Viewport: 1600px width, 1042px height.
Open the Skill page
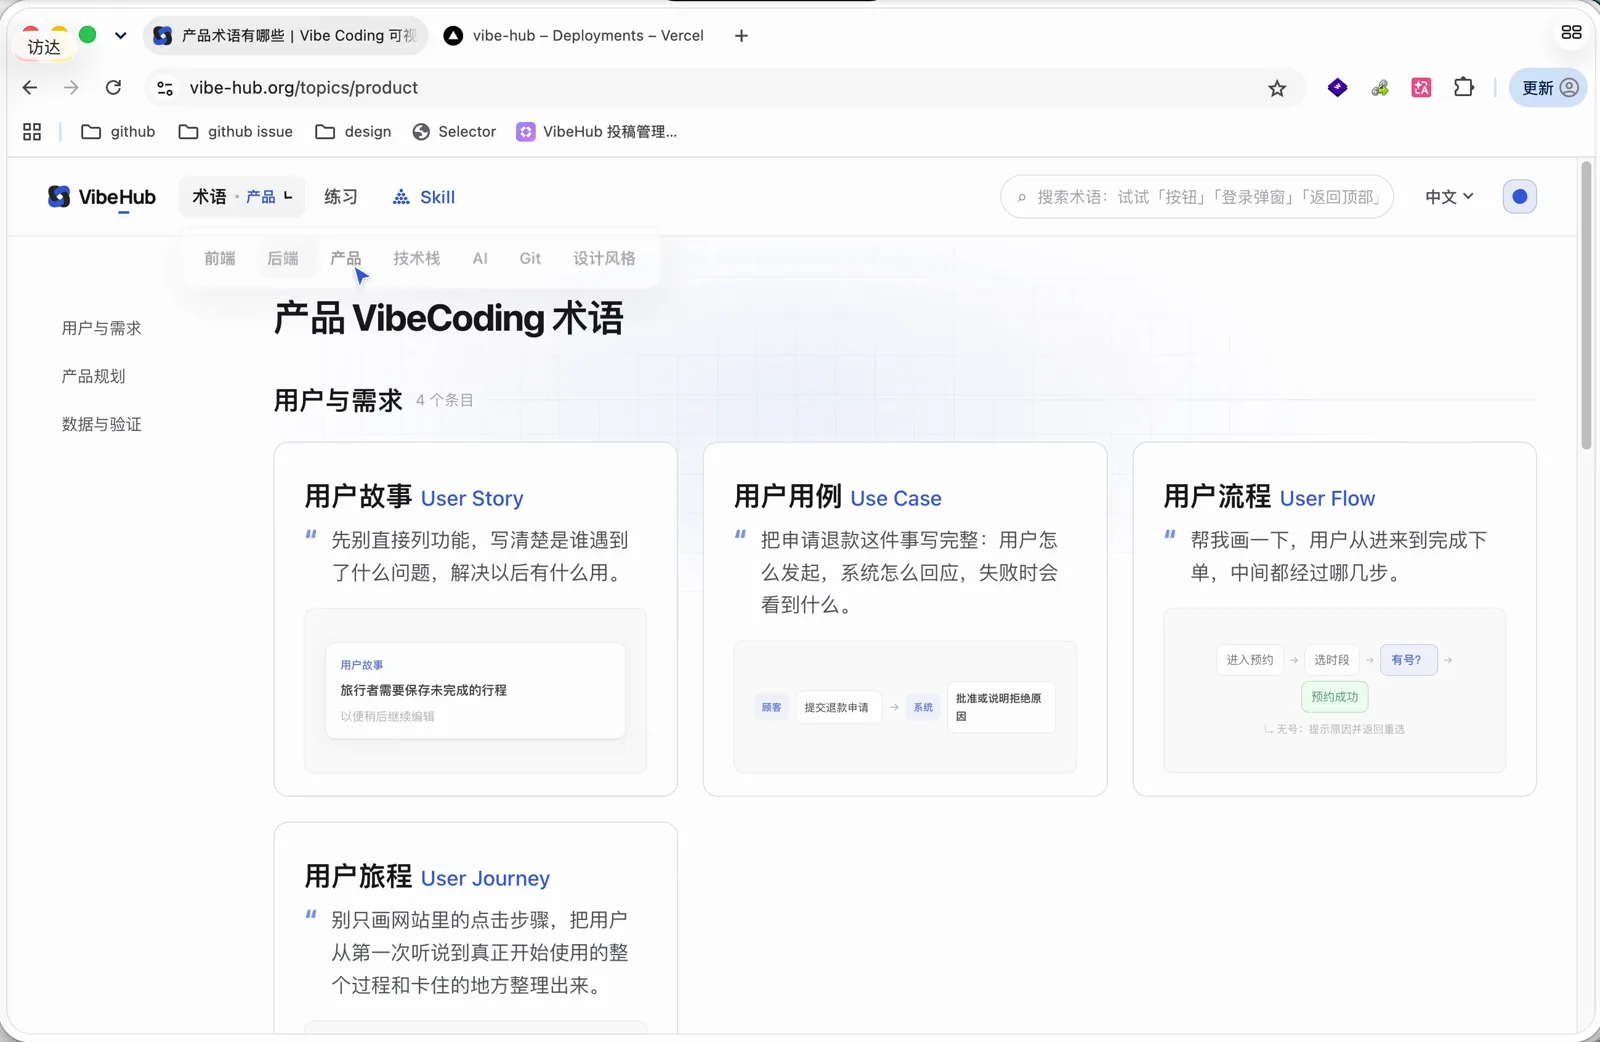pyautogui.click(x=424, y=197)
